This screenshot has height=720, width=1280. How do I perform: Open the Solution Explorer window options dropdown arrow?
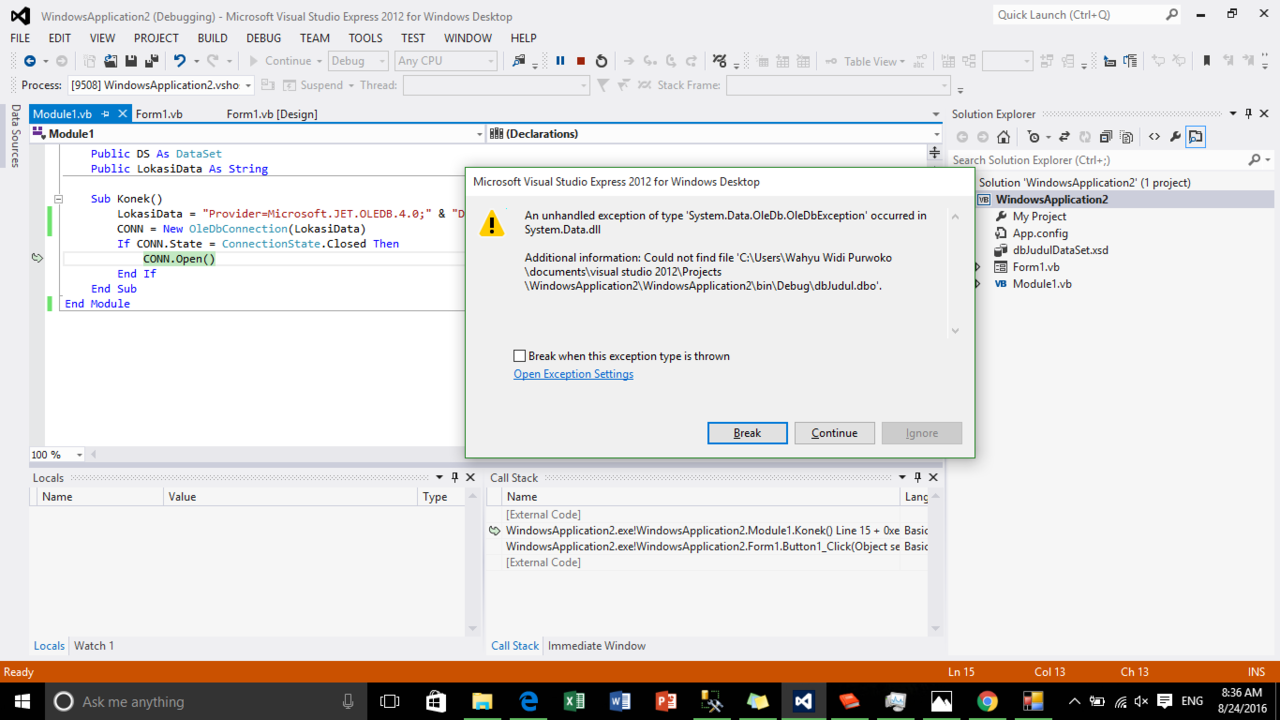pos(1233,114)
